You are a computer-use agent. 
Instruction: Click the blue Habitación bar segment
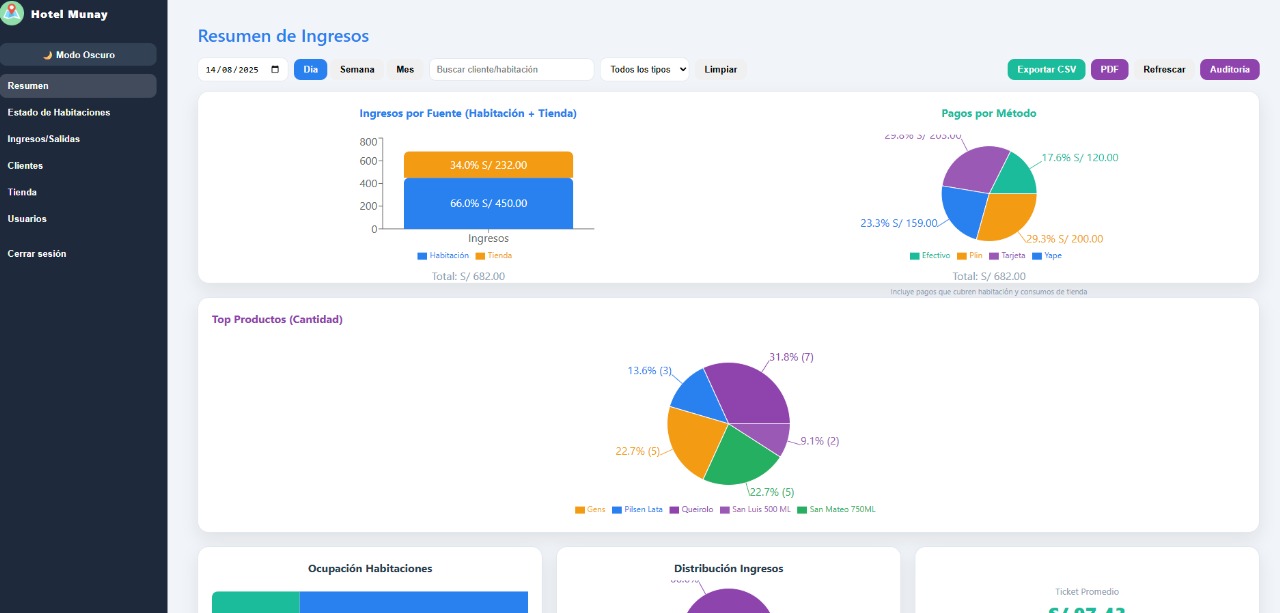488,203
